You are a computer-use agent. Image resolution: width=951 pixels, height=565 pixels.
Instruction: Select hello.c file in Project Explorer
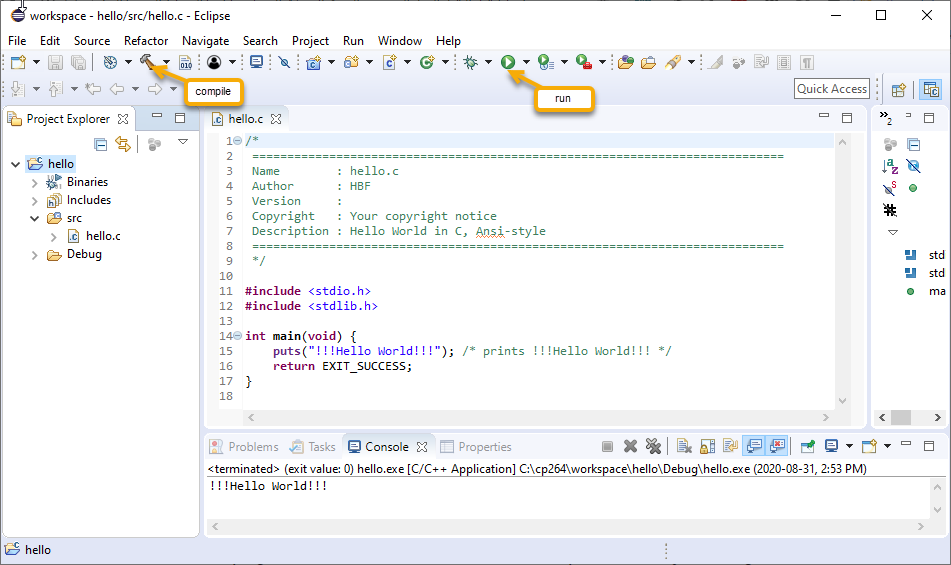103,236
